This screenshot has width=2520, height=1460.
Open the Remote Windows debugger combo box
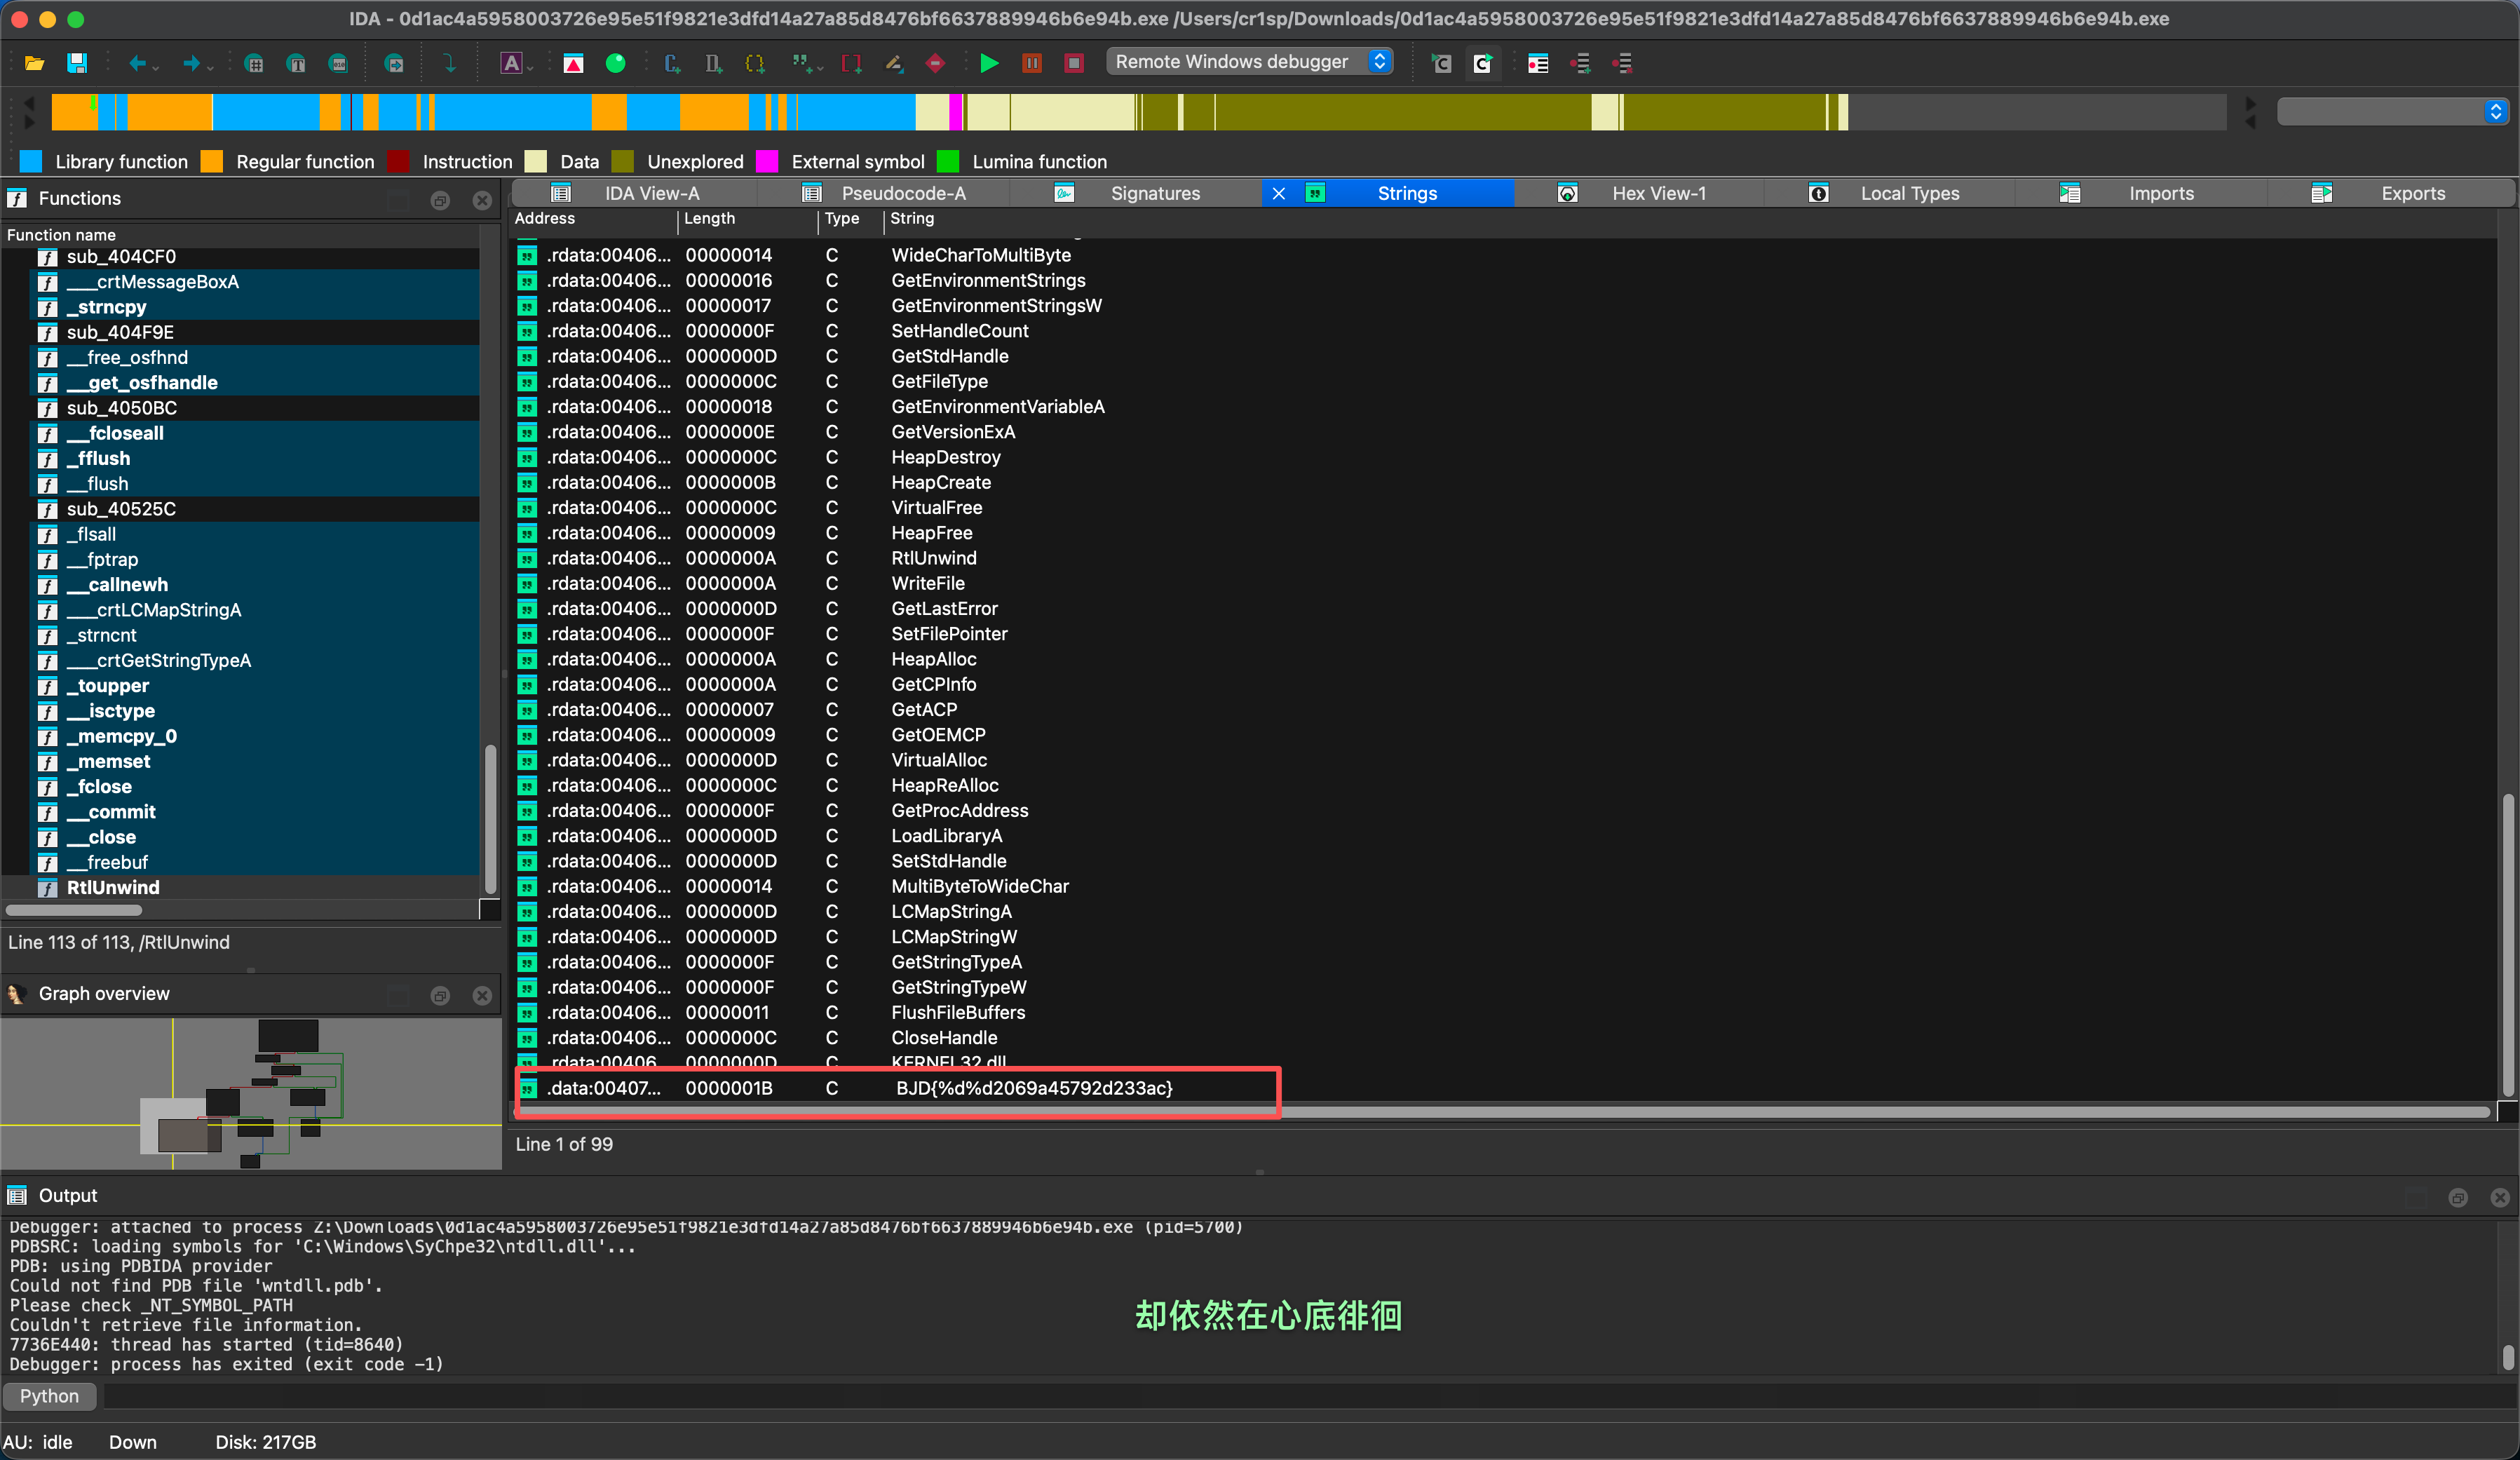1250,61
